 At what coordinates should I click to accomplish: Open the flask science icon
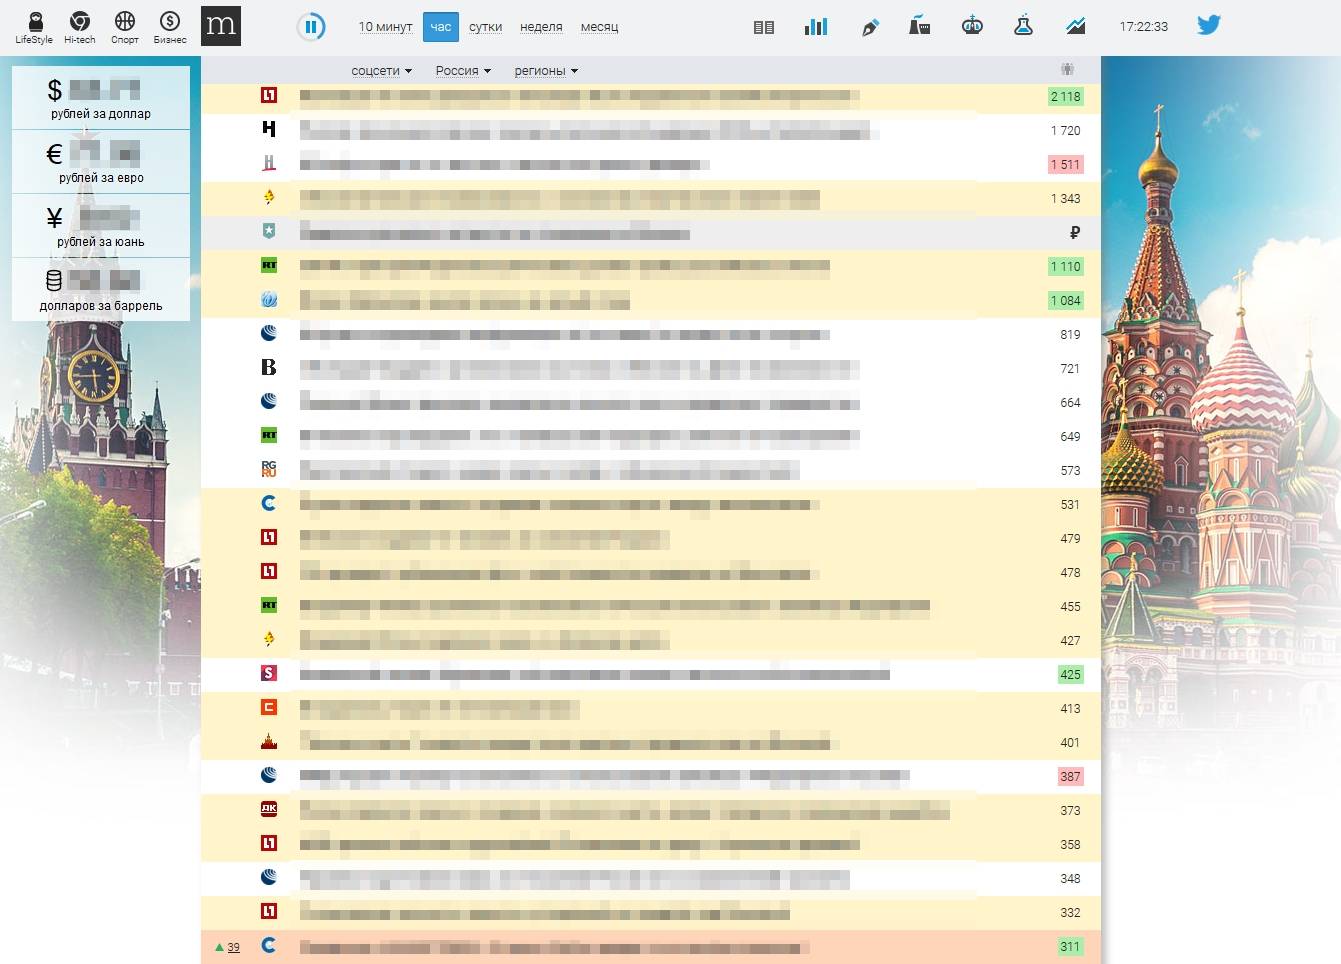(1023, 27)
